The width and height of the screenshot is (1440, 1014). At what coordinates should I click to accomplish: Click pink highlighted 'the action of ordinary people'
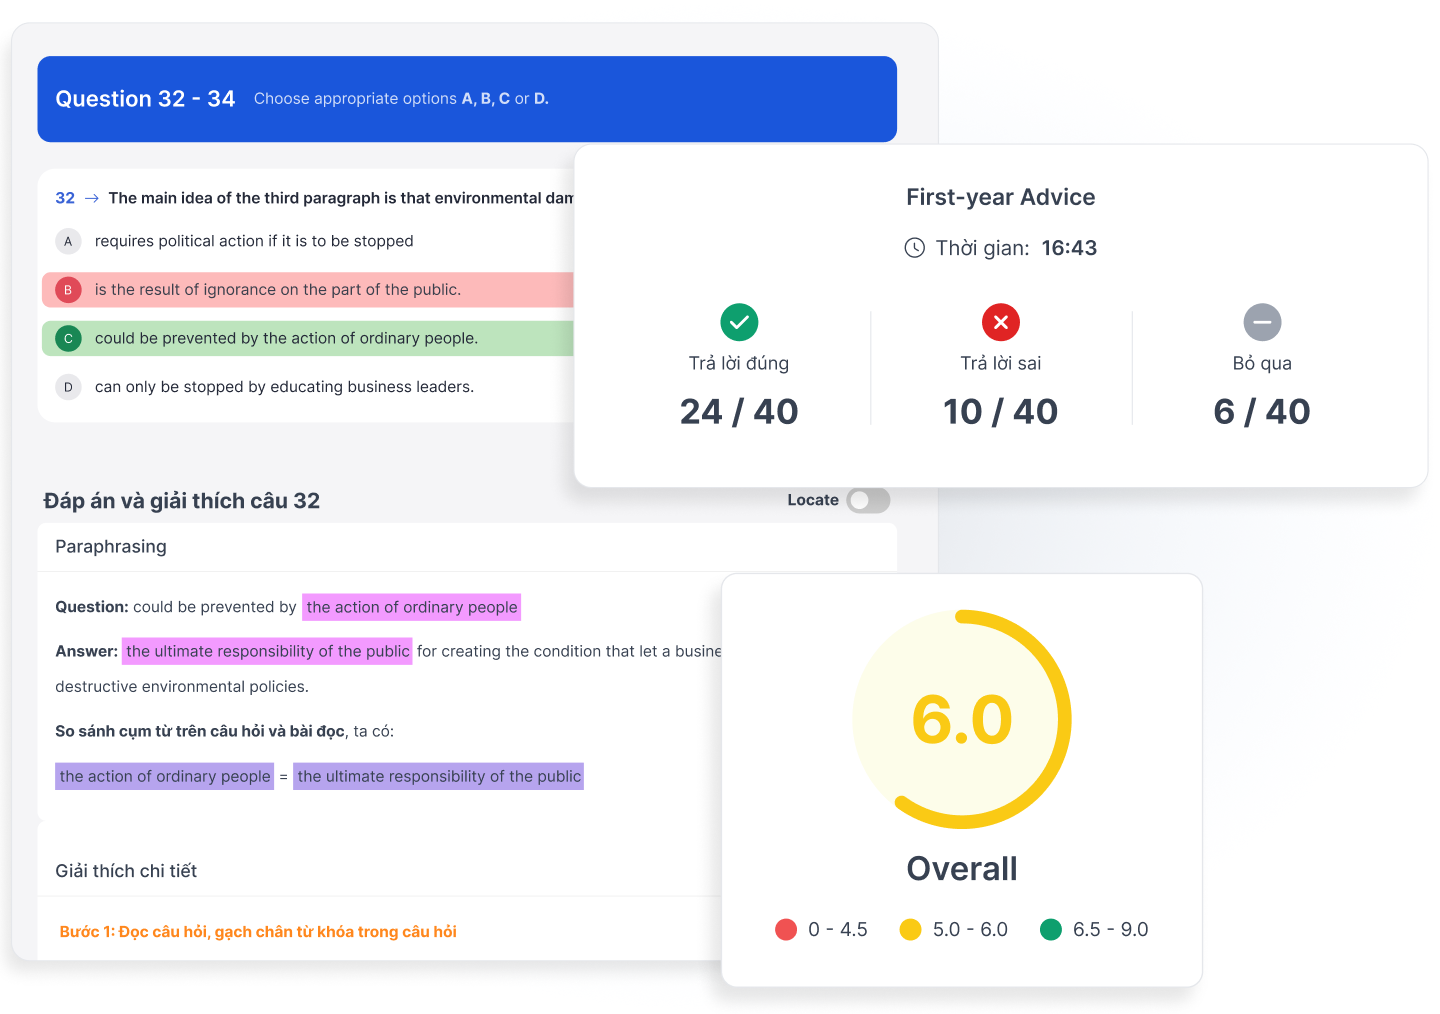(x=412, y=607)
